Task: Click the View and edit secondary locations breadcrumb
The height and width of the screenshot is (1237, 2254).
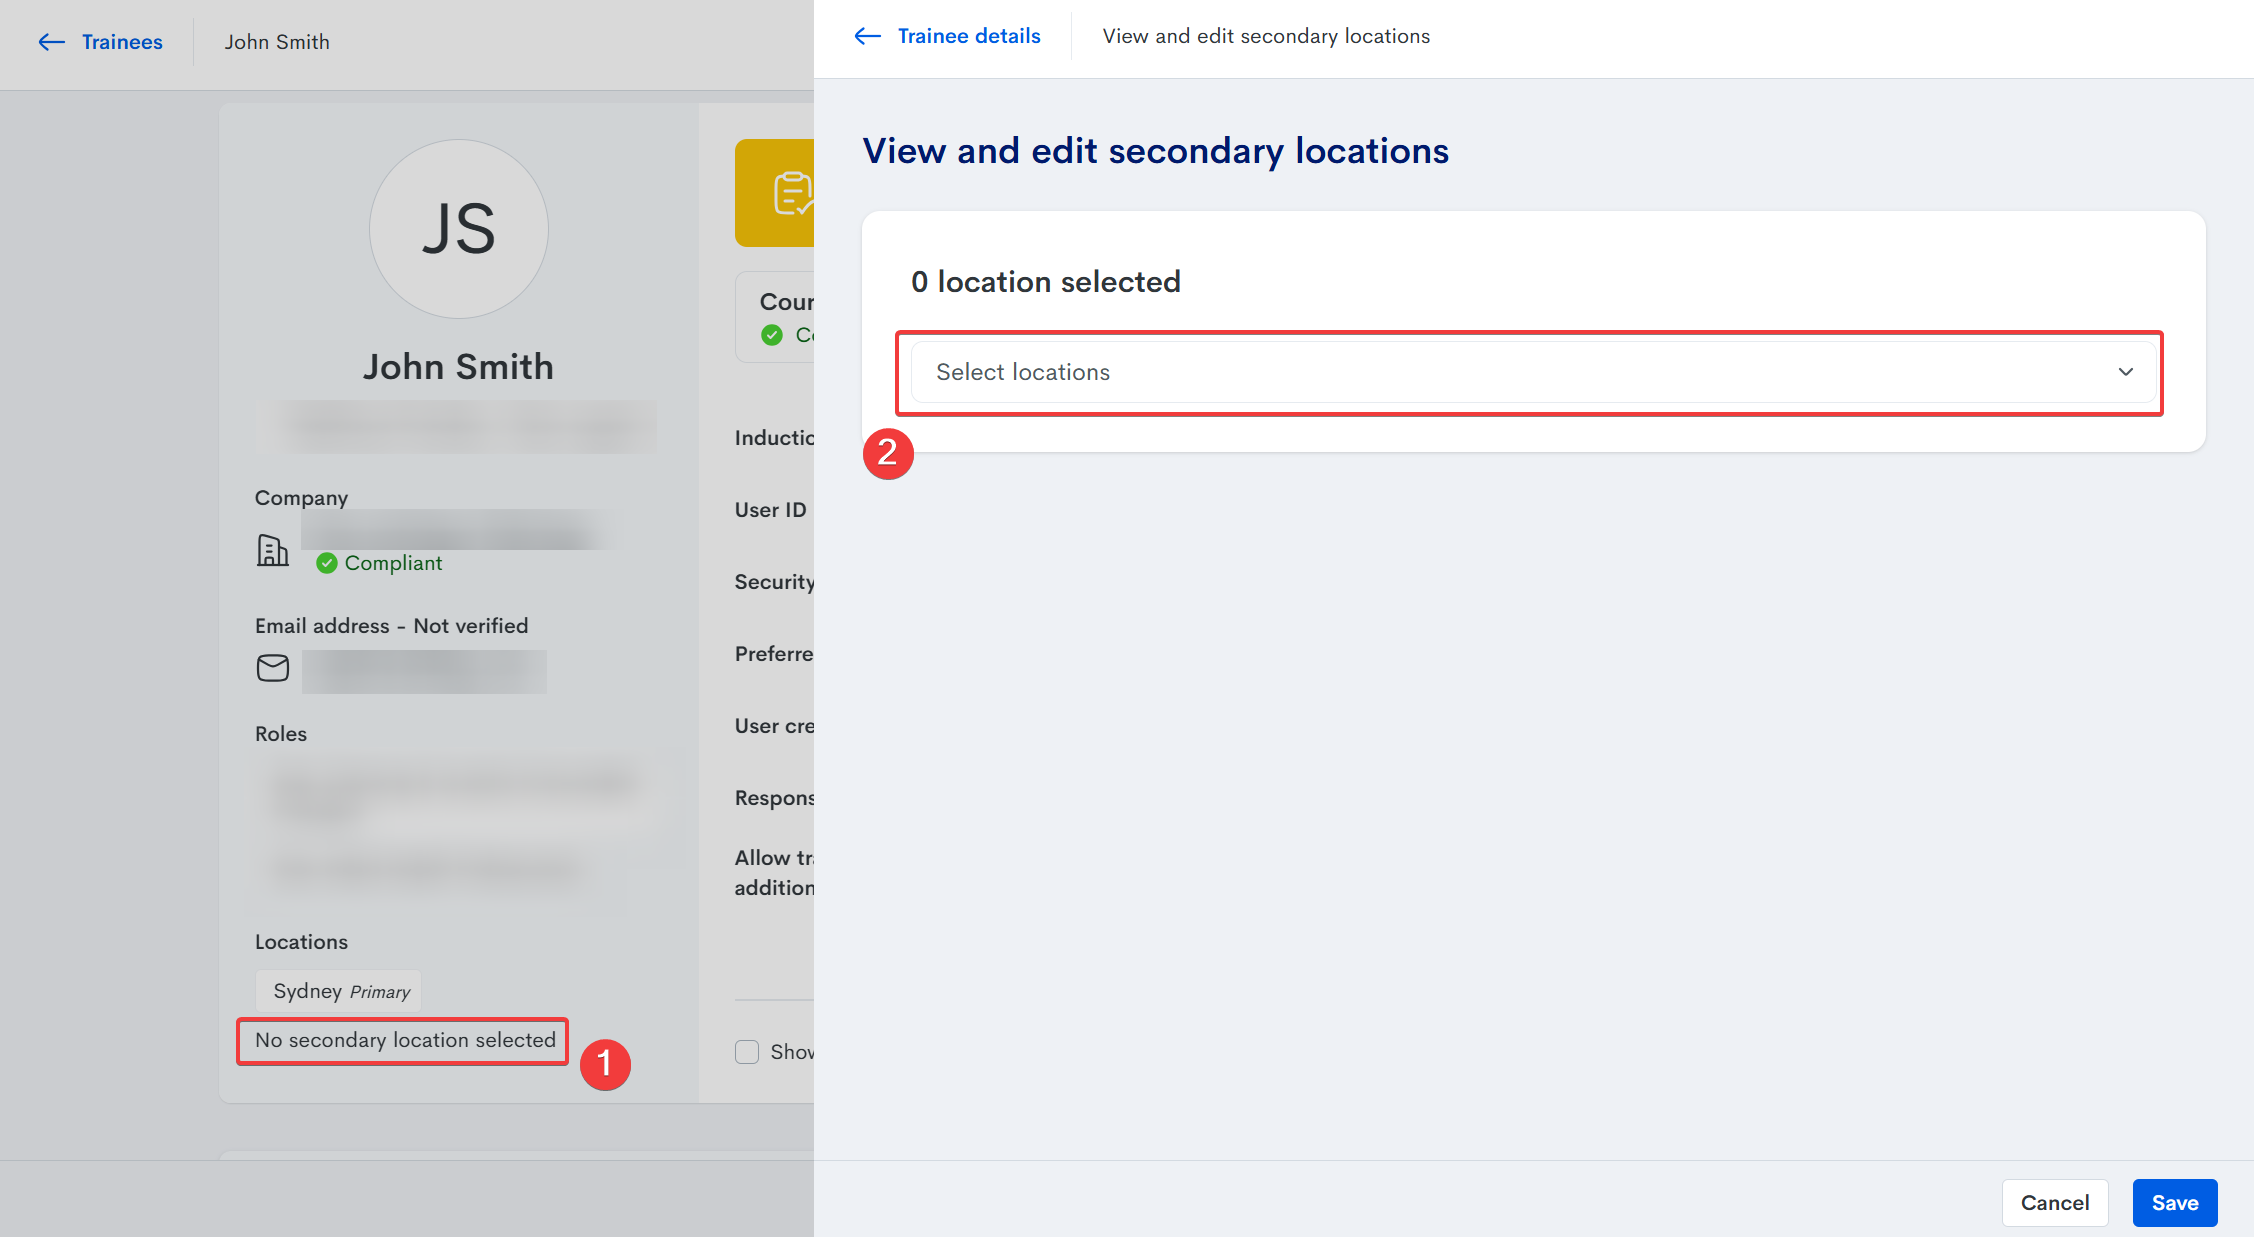Action: coord(1266,36)
